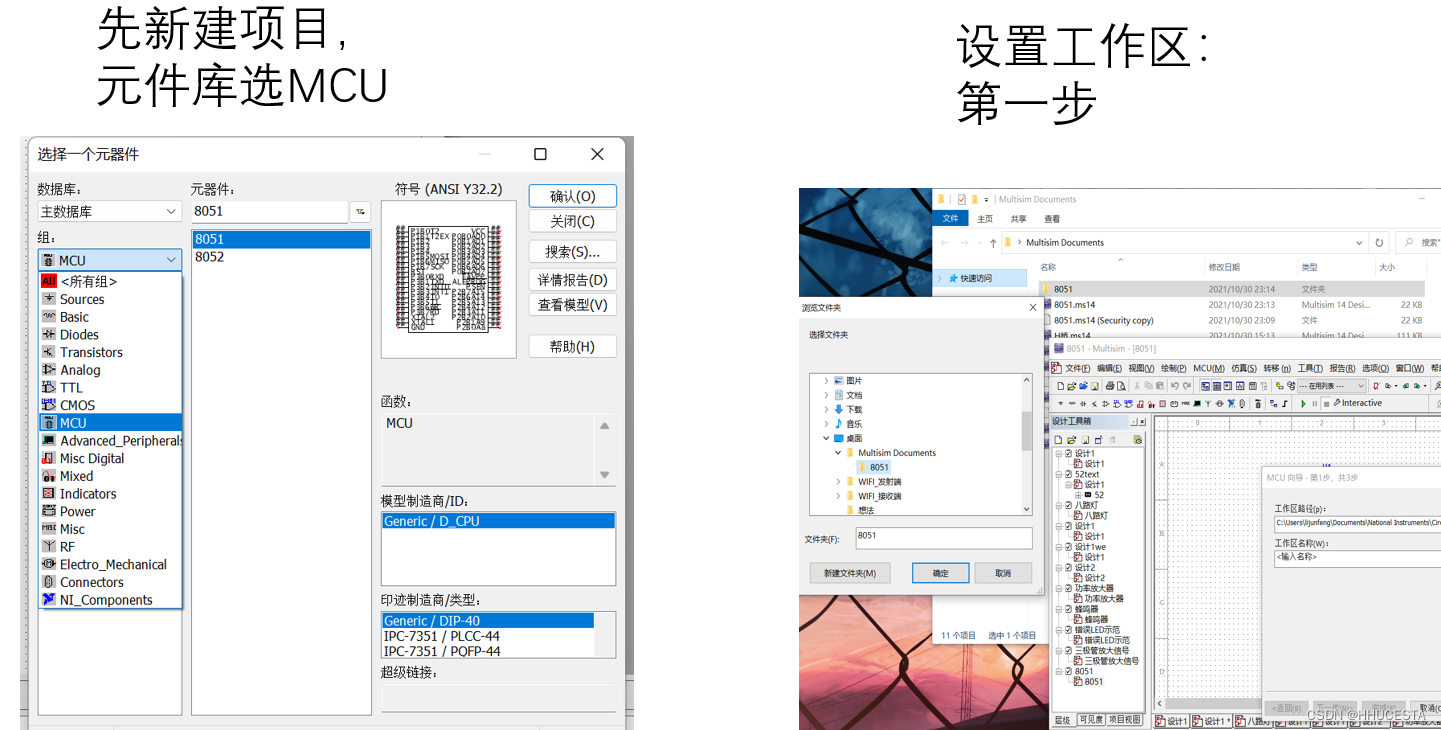Viewport: 1441px width, 730px height.
Task: Select the Electro_Mechanical group
Action: [110, 564]
